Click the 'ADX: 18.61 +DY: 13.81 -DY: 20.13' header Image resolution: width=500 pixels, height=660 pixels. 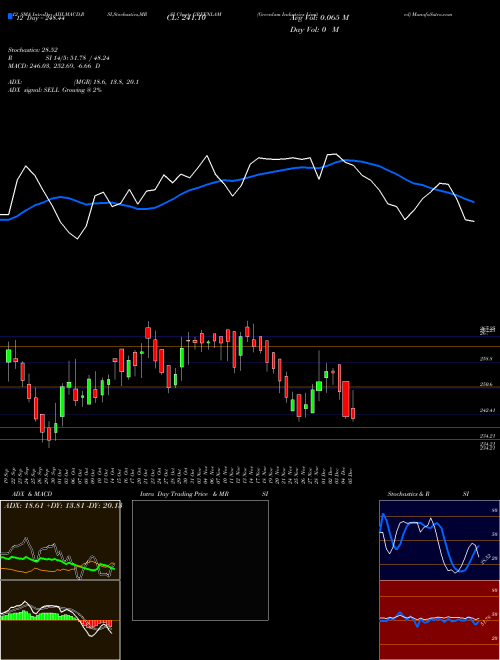[63, 506]
